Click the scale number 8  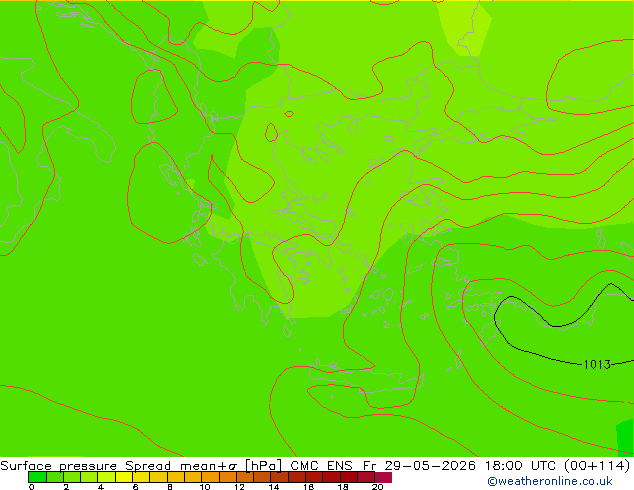pyautogui.click(x=170, y=487)
